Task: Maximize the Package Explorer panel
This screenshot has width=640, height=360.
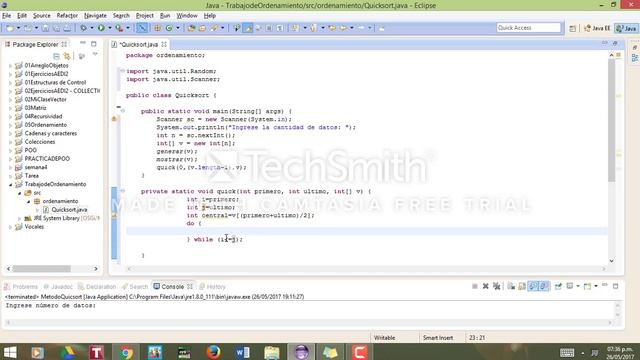Action: (93, 43)
